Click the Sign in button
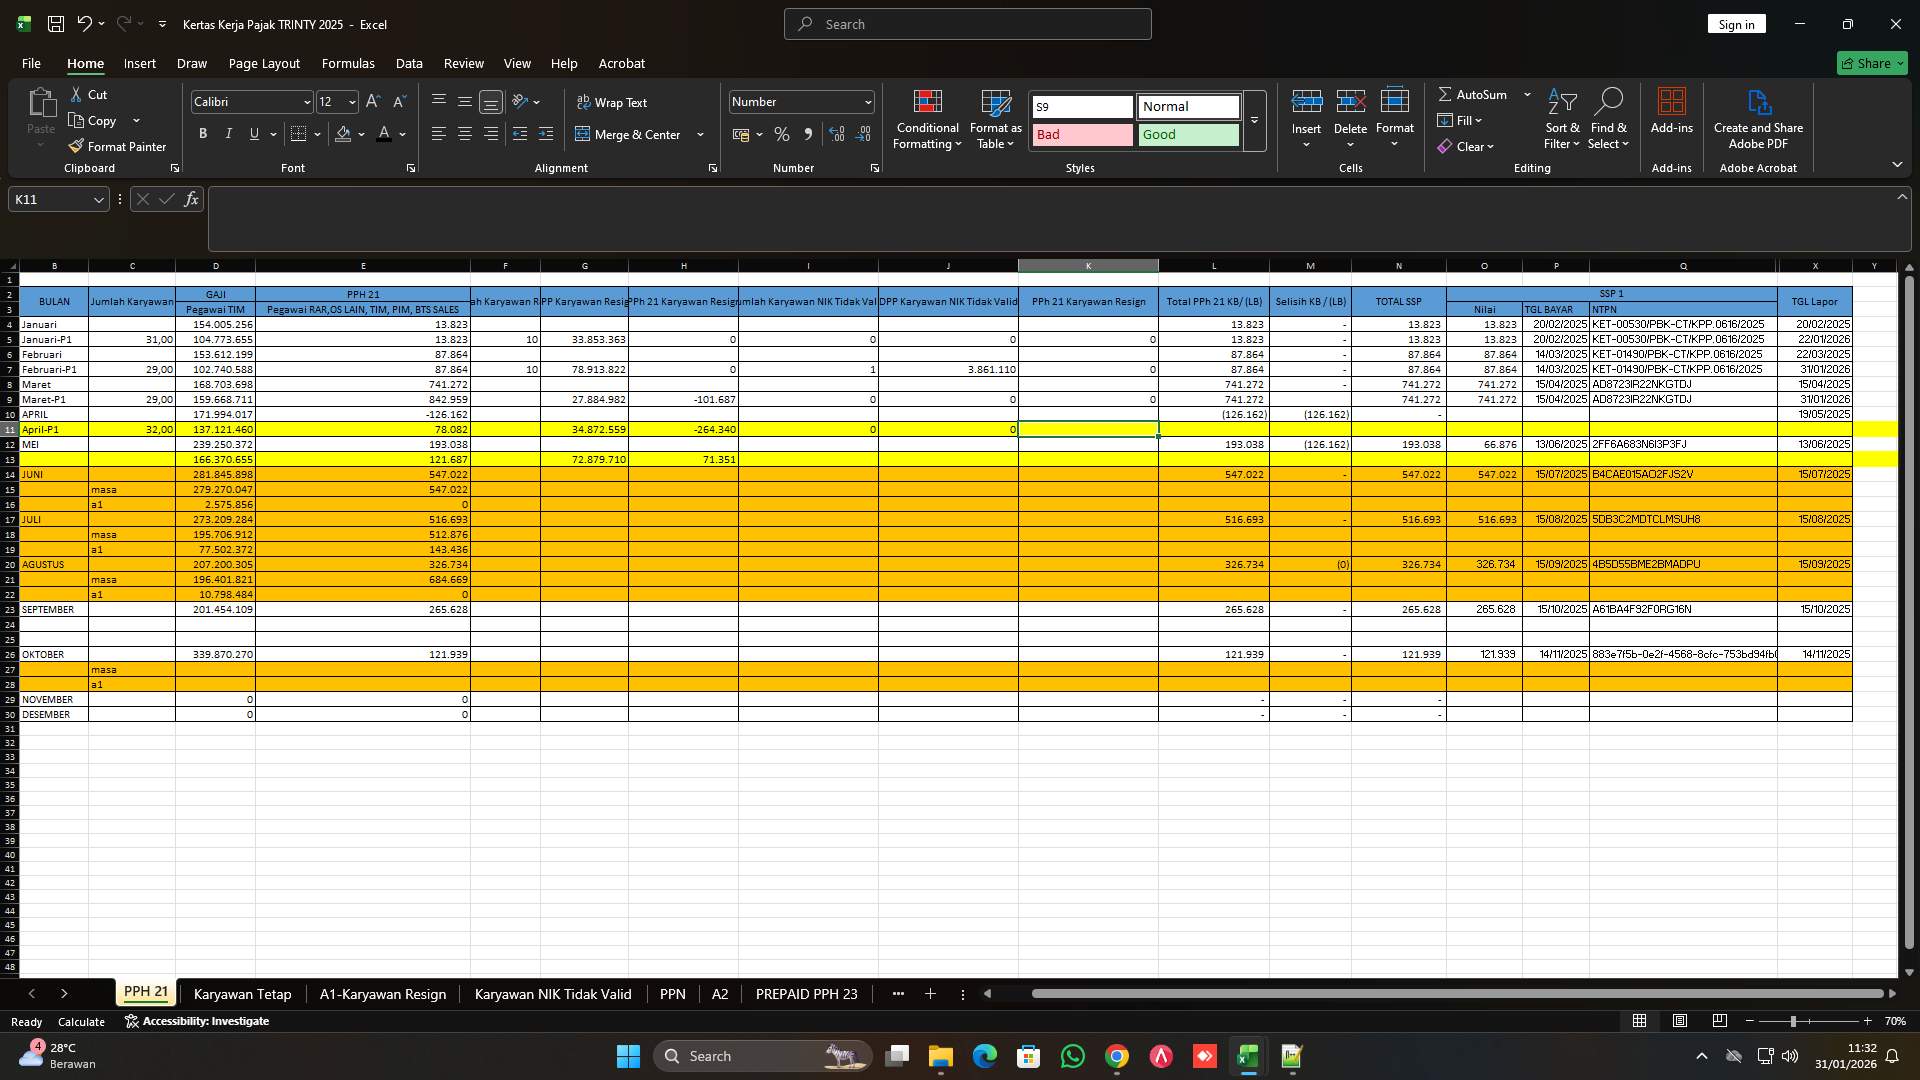This screenshot has width=1920, height=1080. (1736, 23)
